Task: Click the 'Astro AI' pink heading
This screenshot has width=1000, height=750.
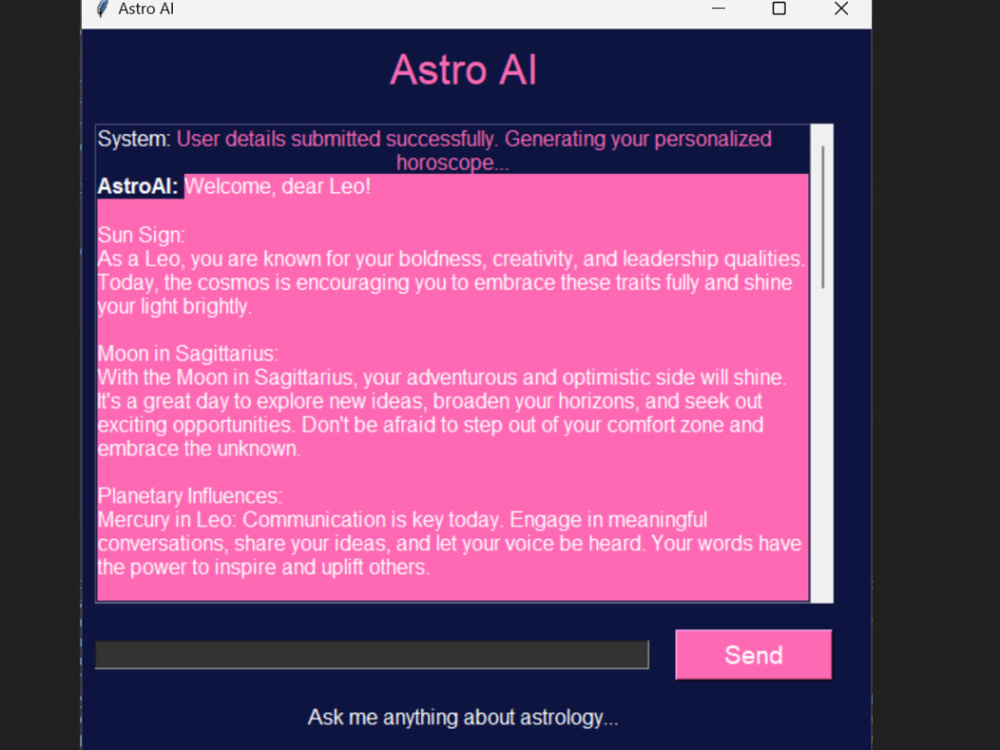Action: pyautogui.click(x=464, y=70)
